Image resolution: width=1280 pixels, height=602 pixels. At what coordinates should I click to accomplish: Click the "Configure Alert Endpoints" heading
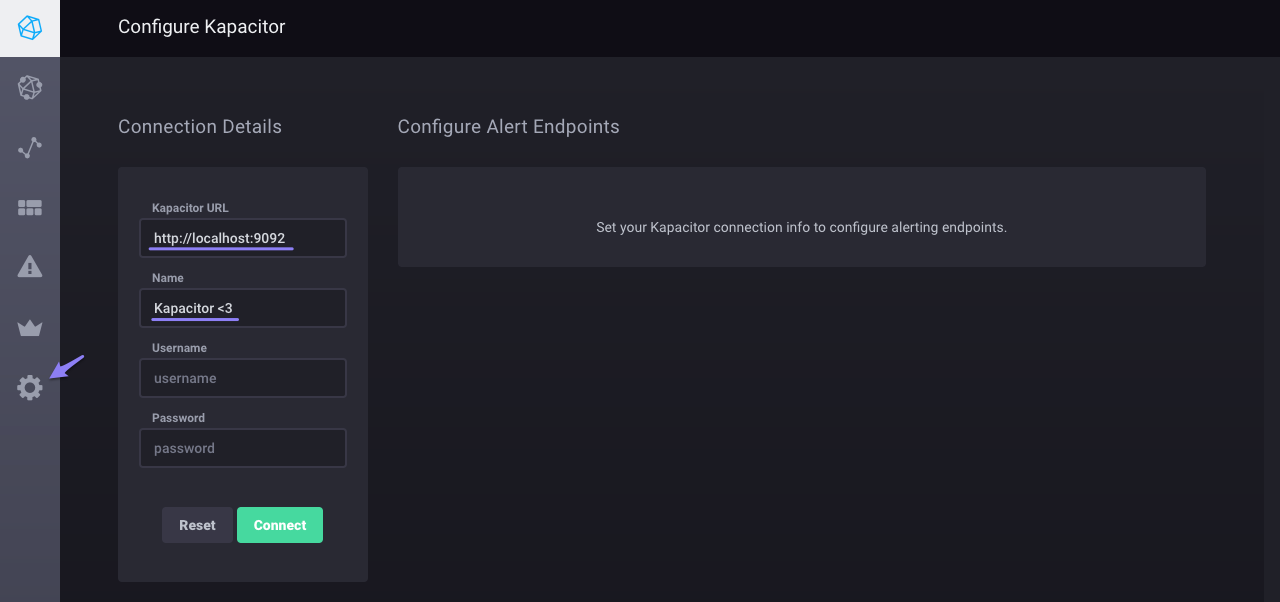pyautogui.click(x=508, y=127)
